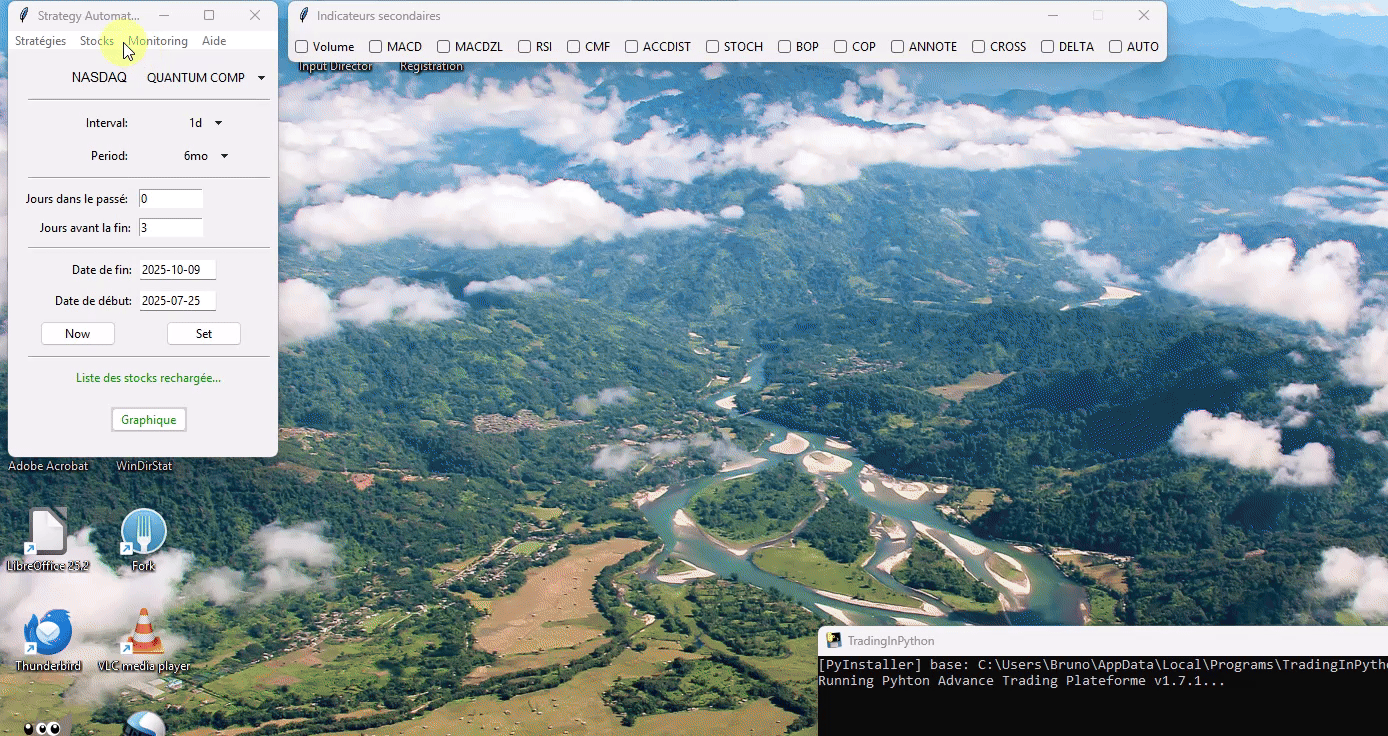This screenshot has width=1388, height=736.
Task: Enable the Volume indicator checkbox
Action: (x=302, y=47)
